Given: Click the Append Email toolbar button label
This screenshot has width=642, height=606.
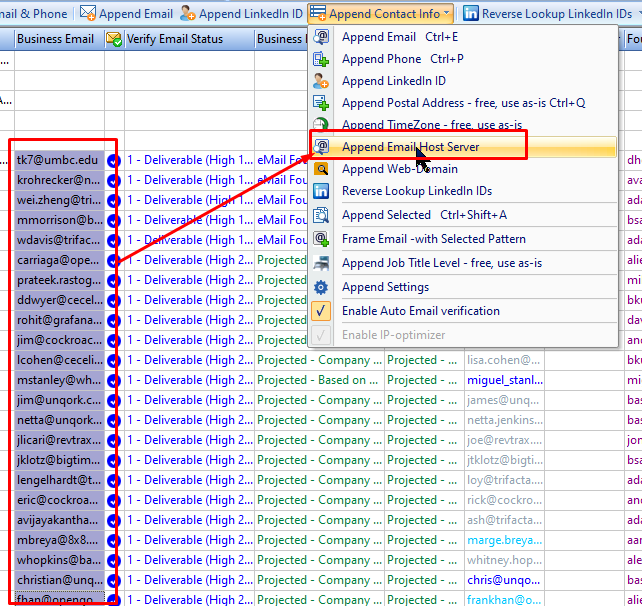Looking at the screenshot, I should pyautogui.click(x=136, y=14).
